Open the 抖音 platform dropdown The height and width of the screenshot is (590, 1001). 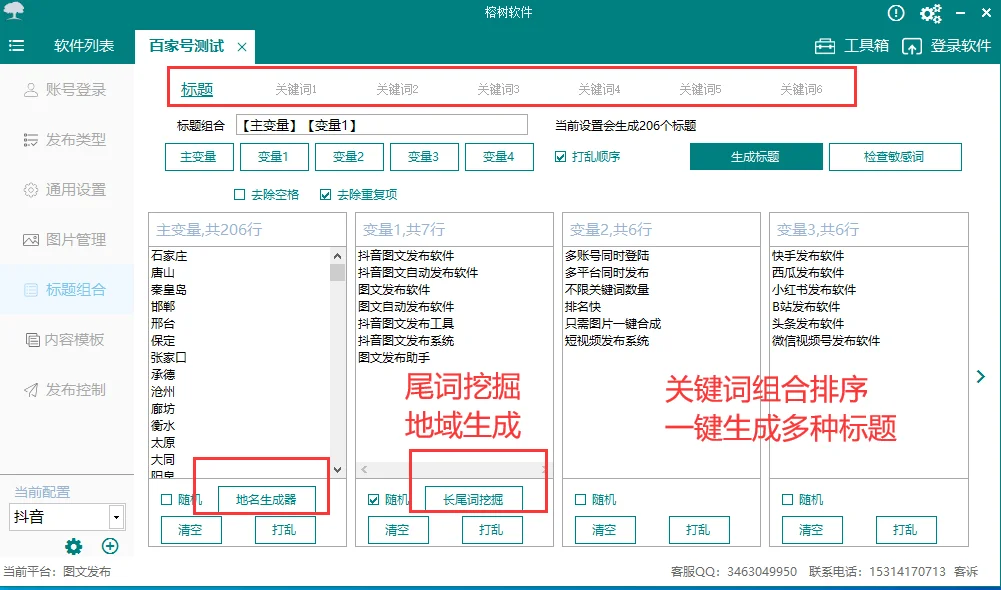click(x=65, y=515)
